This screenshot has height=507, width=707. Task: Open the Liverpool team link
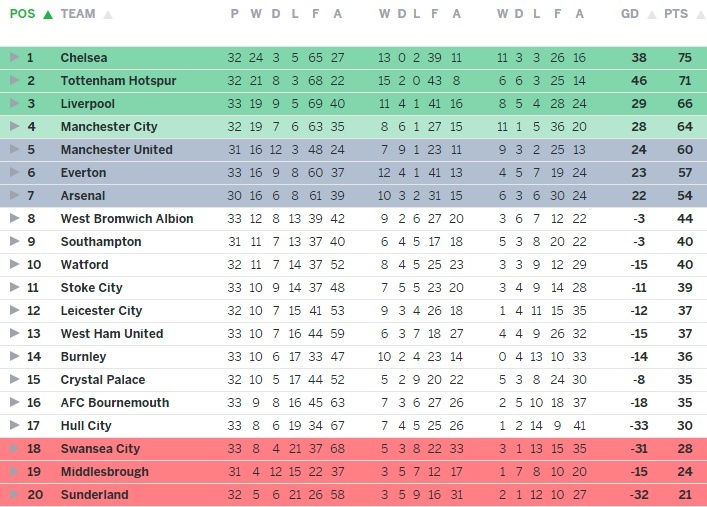(87, 104)
